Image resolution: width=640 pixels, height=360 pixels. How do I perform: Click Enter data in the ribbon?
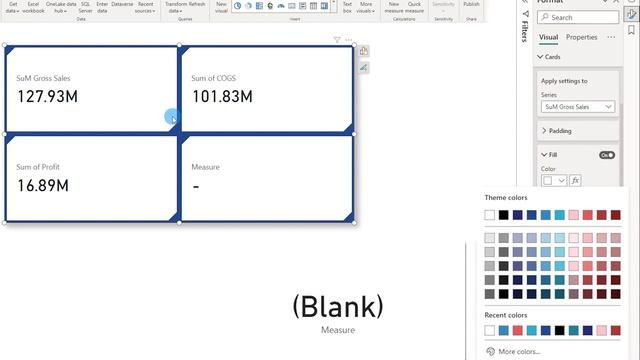tap(102, 7)
